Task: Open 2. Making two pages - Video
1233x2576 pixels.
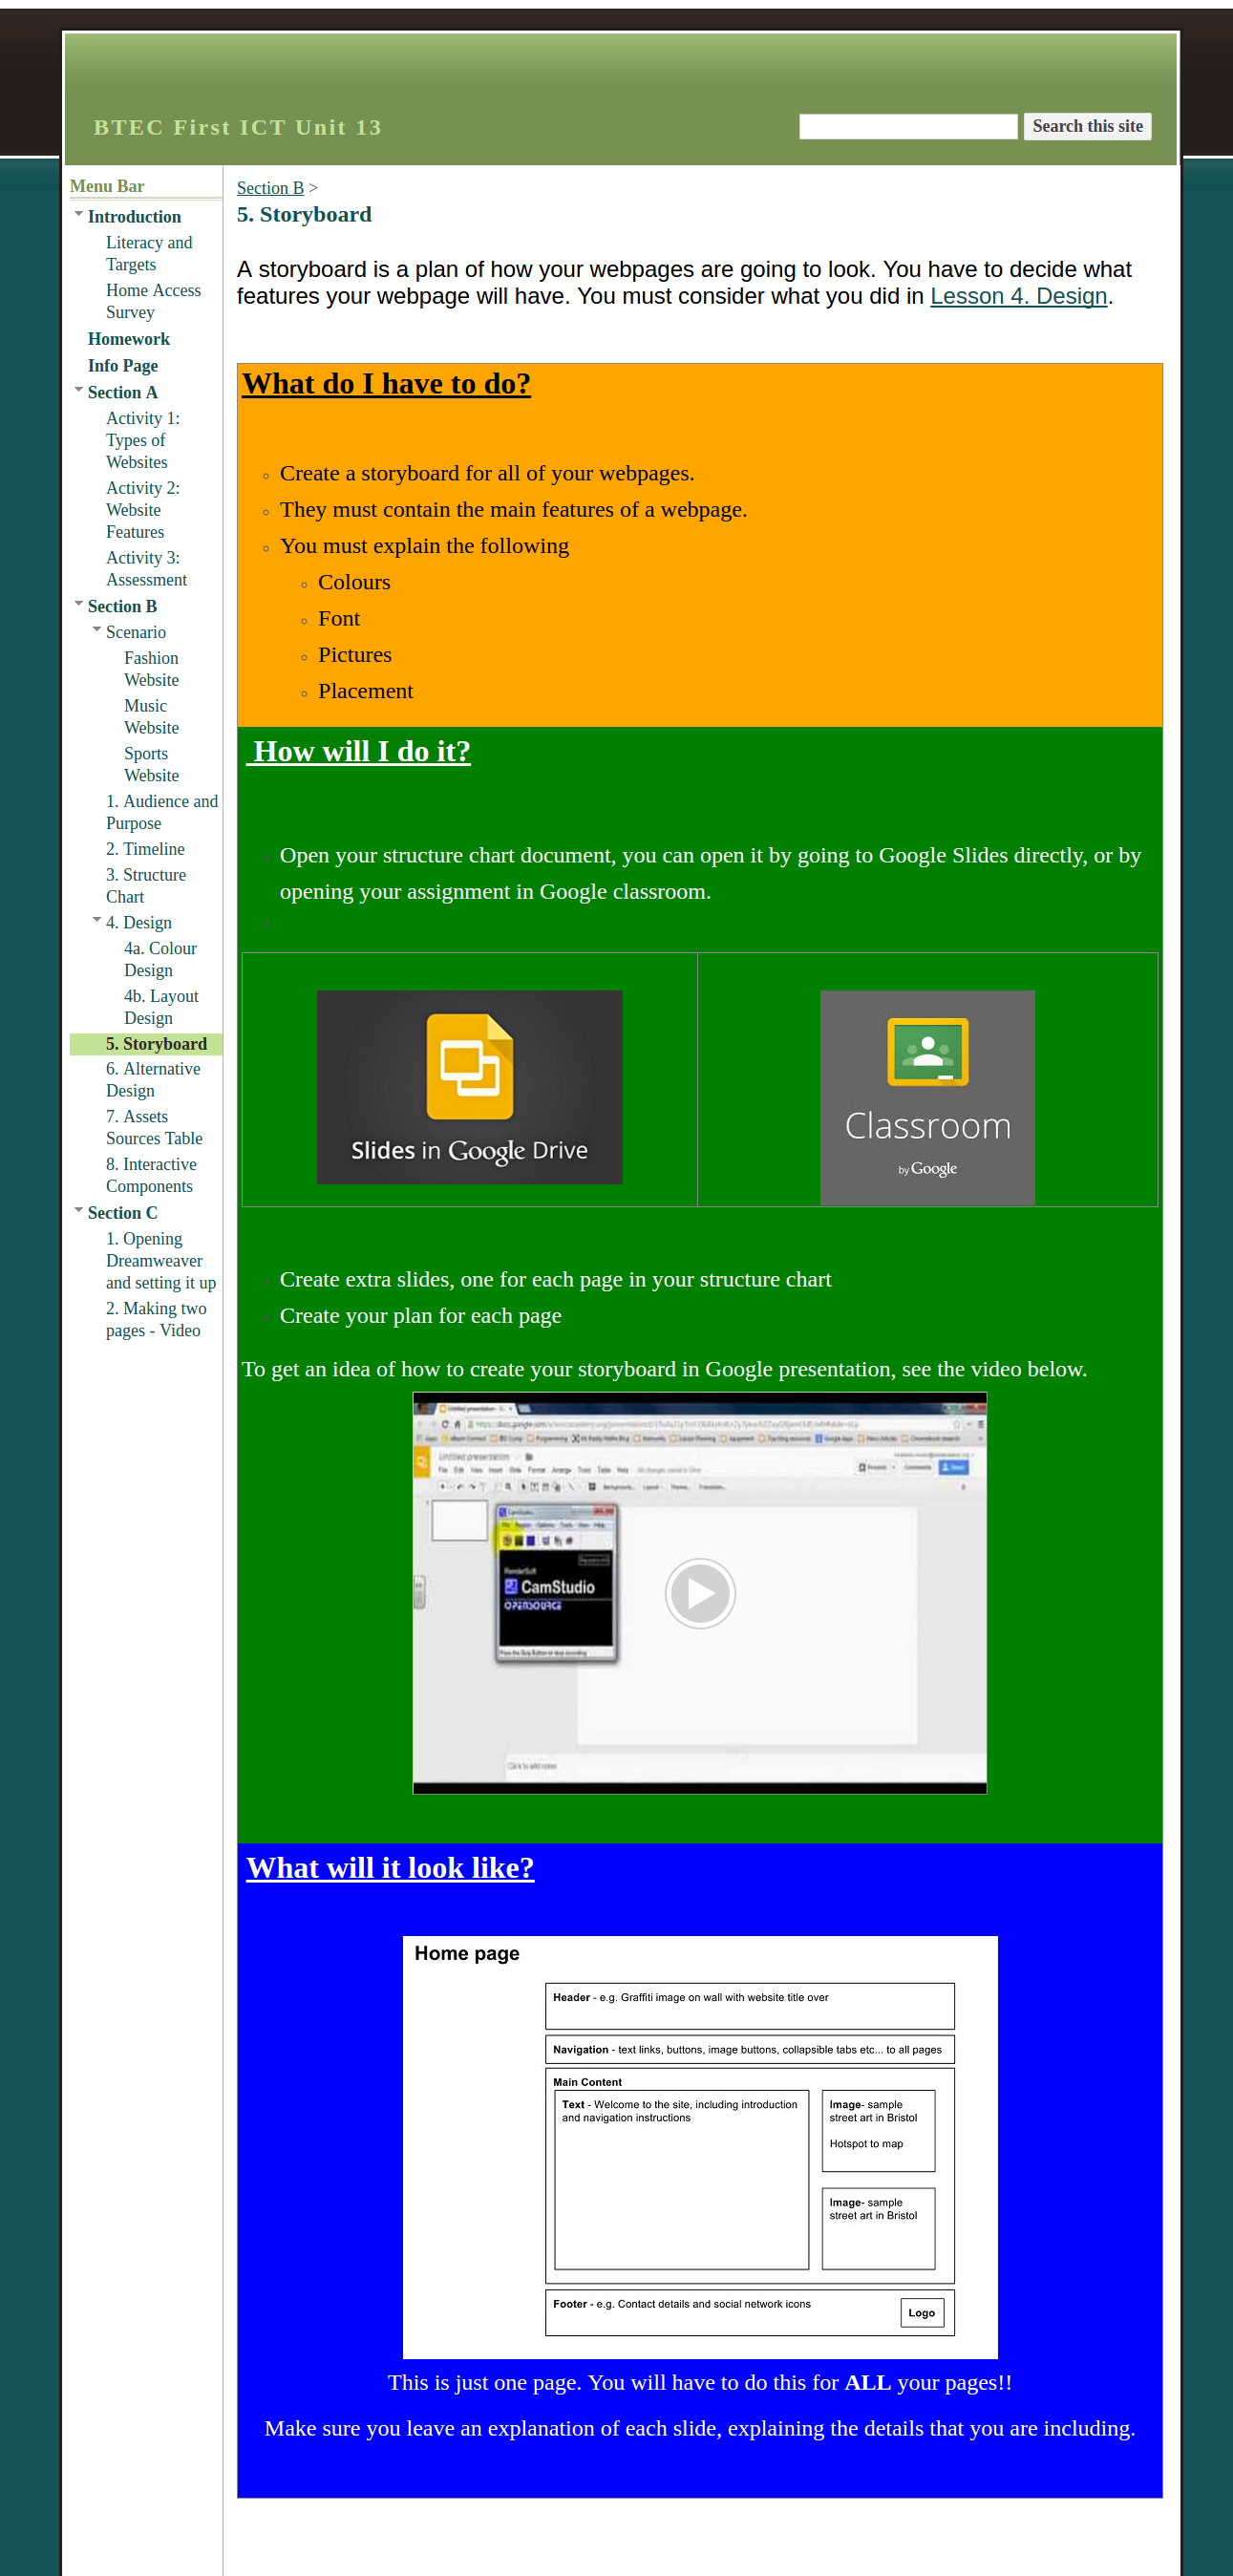Action: [x=156, y=1320]
